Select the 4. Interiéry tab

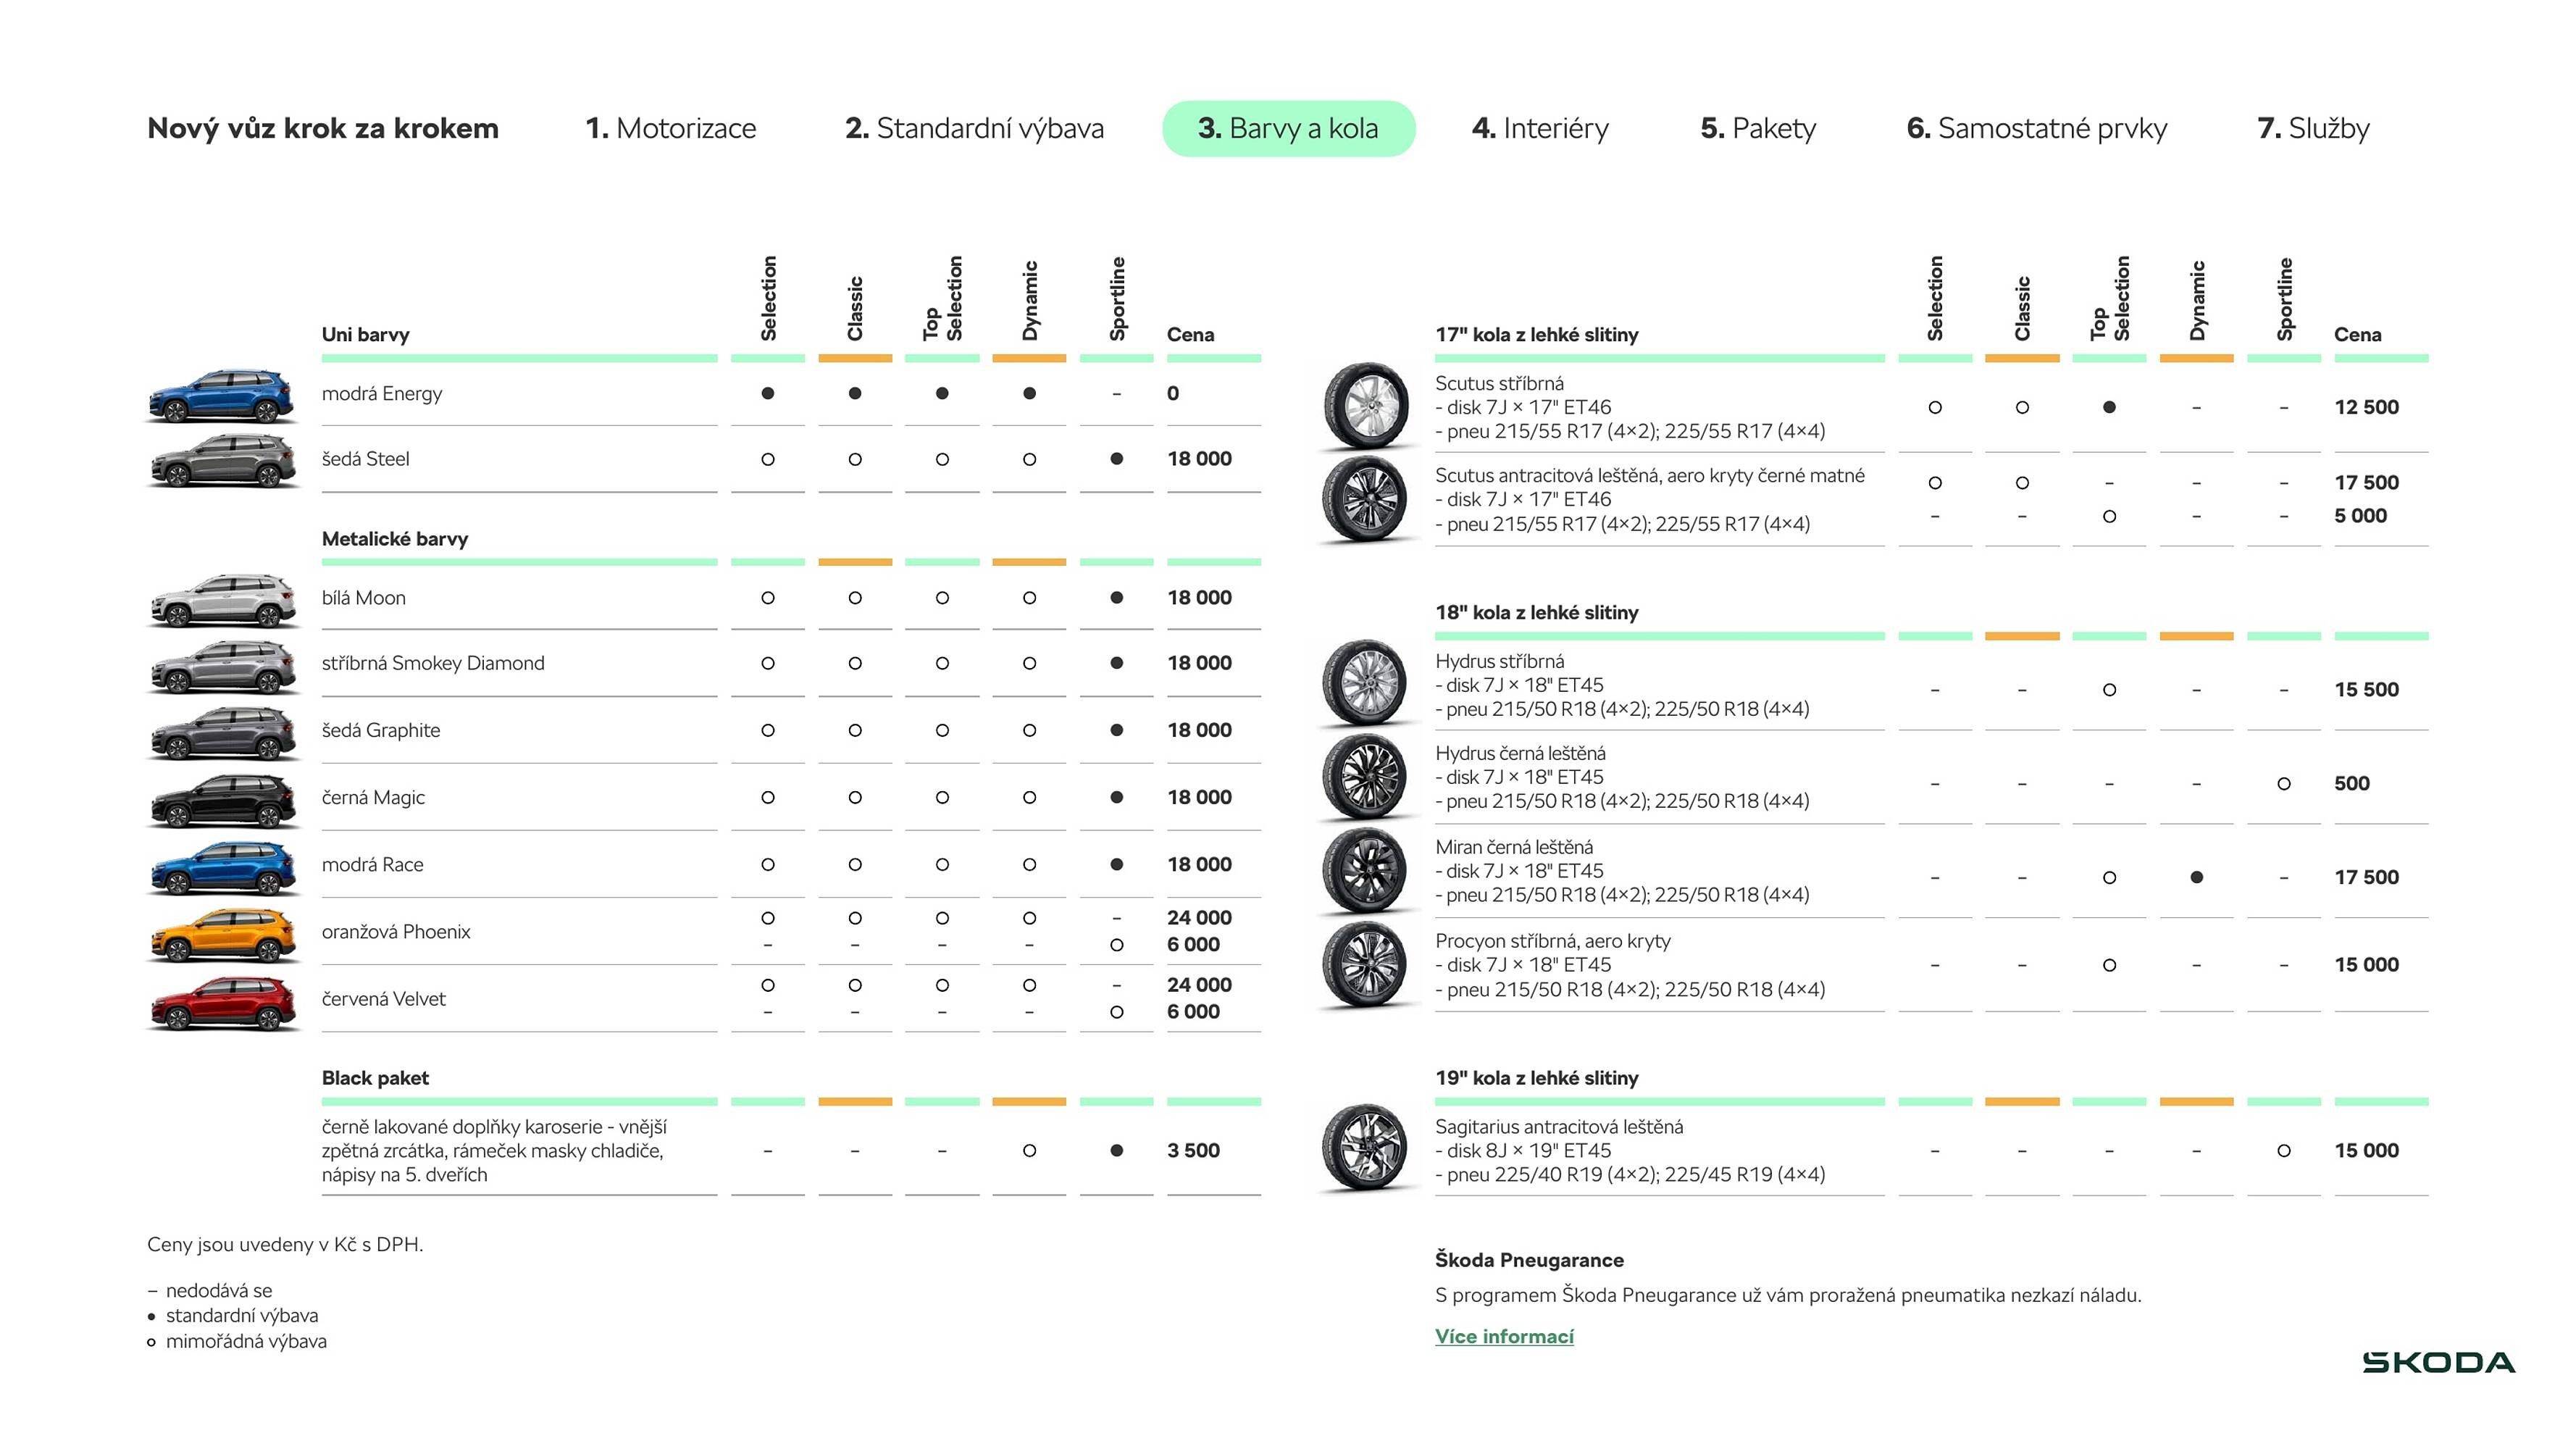point(1540,128)
